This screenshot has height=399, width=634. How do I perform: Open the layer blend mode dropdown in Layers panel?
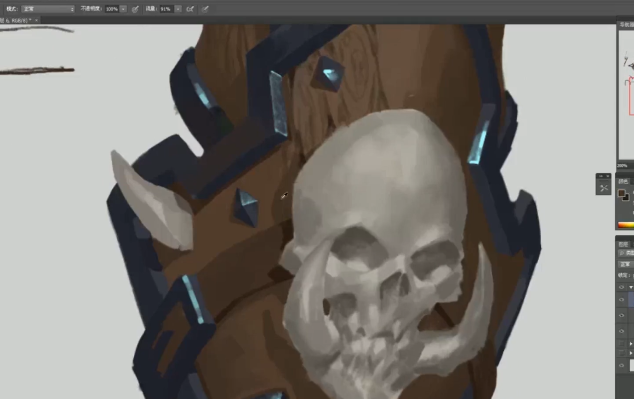626,264
